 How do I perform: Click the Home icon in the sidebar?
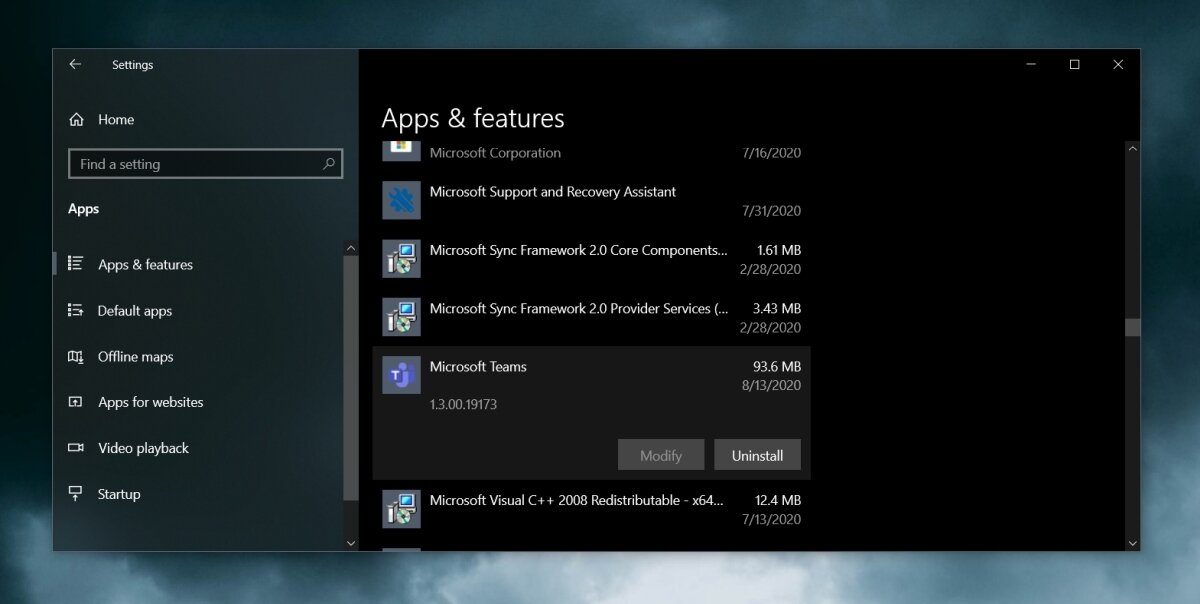point(75,119)
